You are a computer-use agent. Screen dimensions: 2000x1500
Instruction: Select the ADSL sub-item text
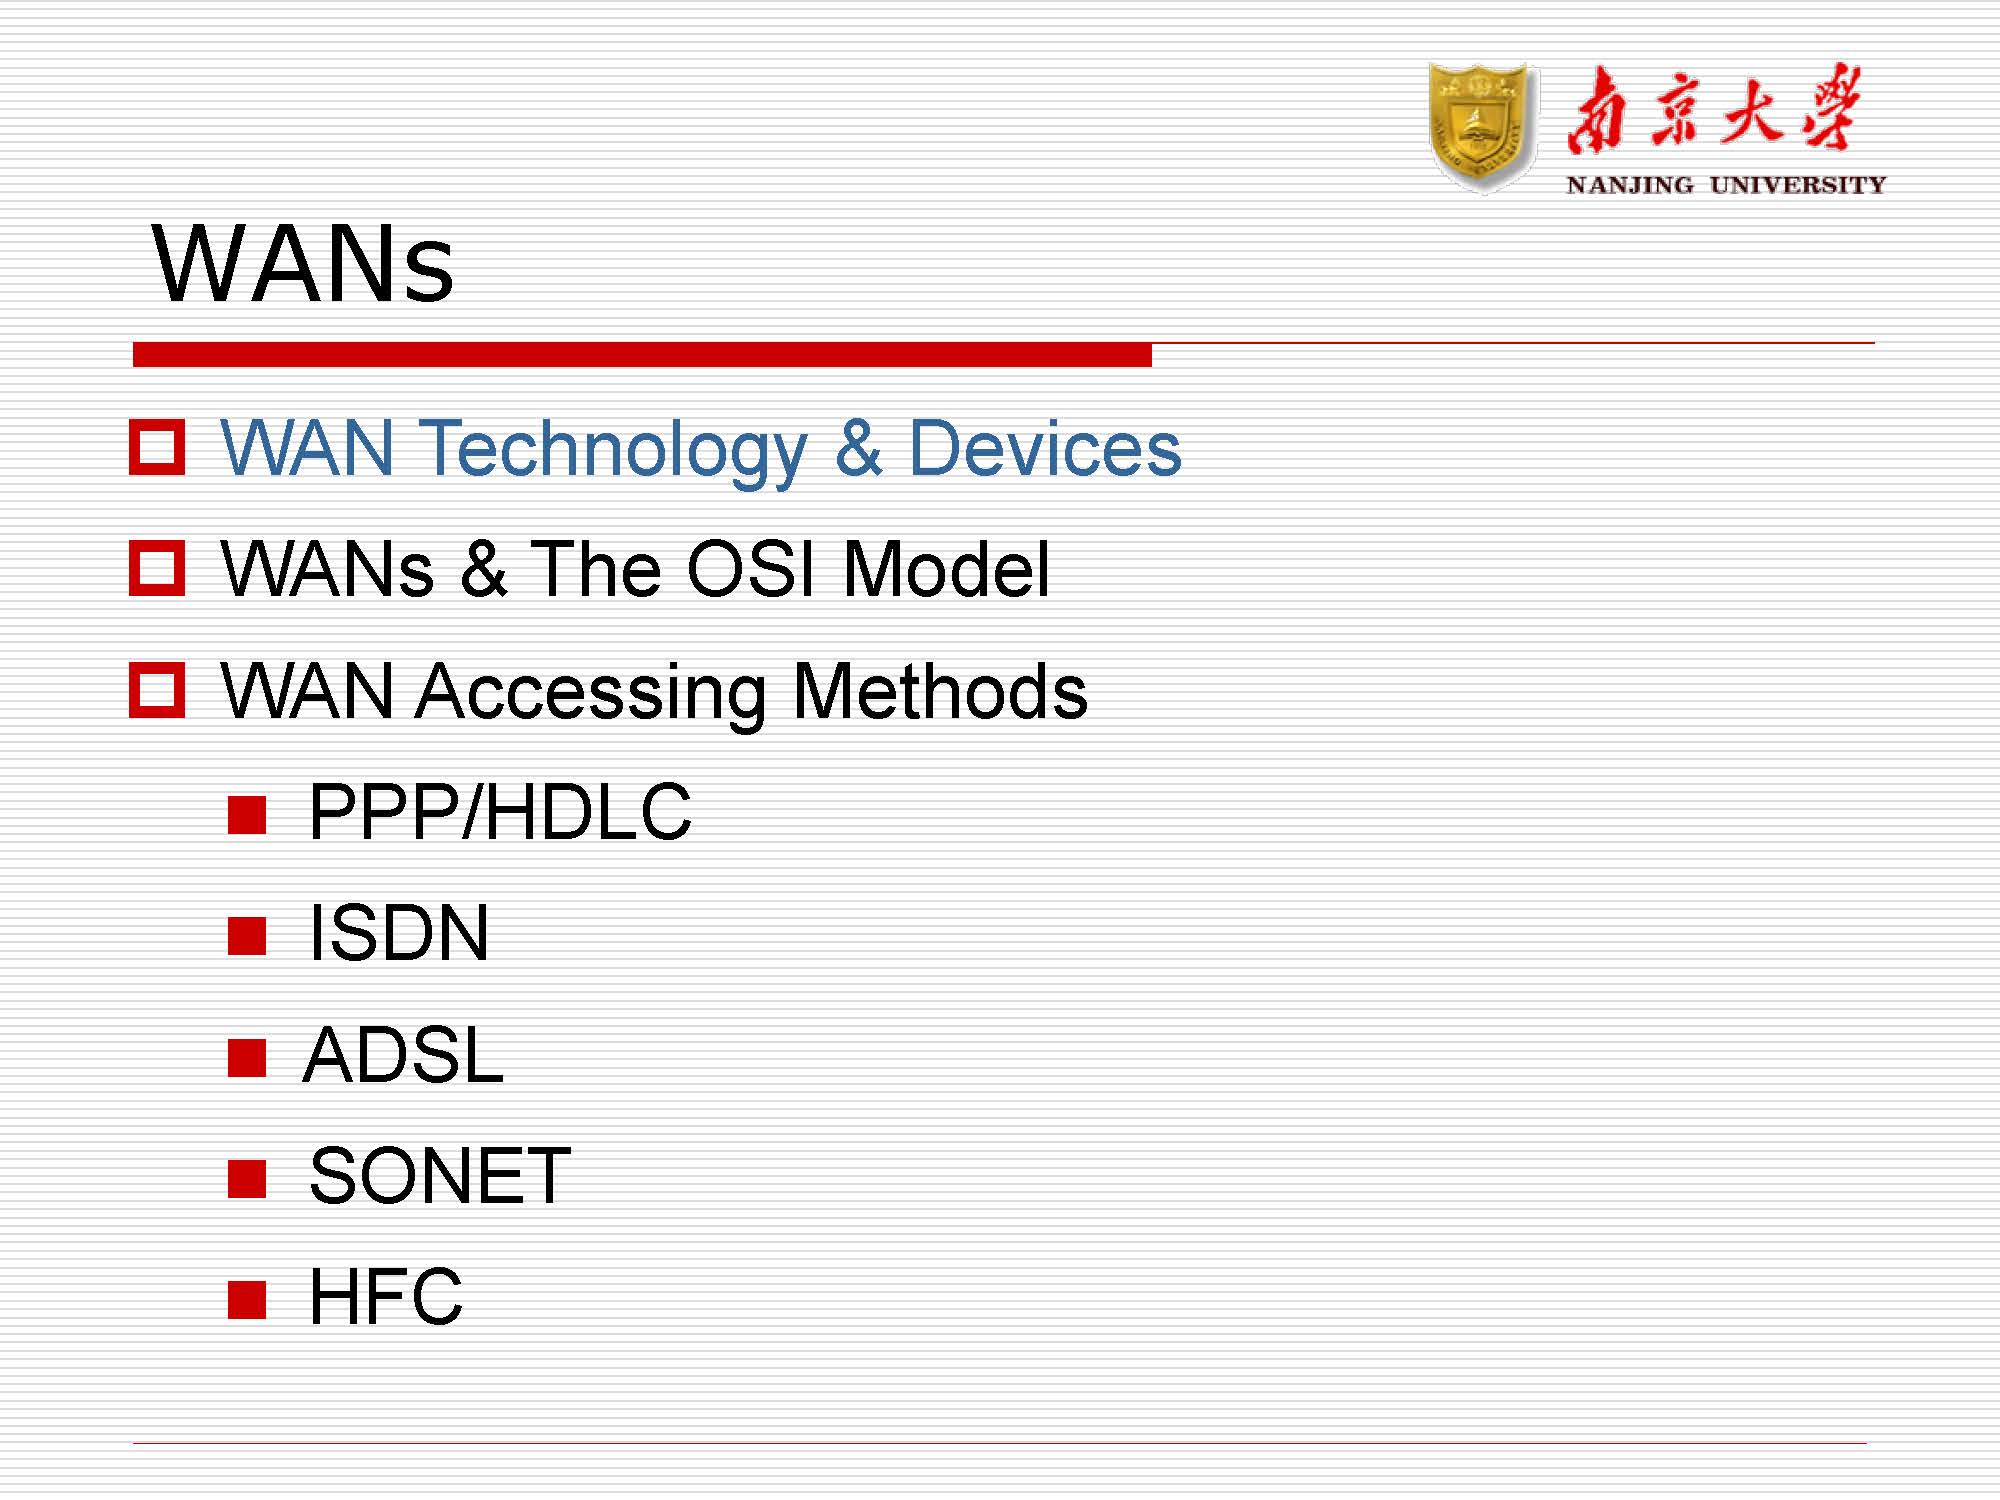coord(403,1055)
